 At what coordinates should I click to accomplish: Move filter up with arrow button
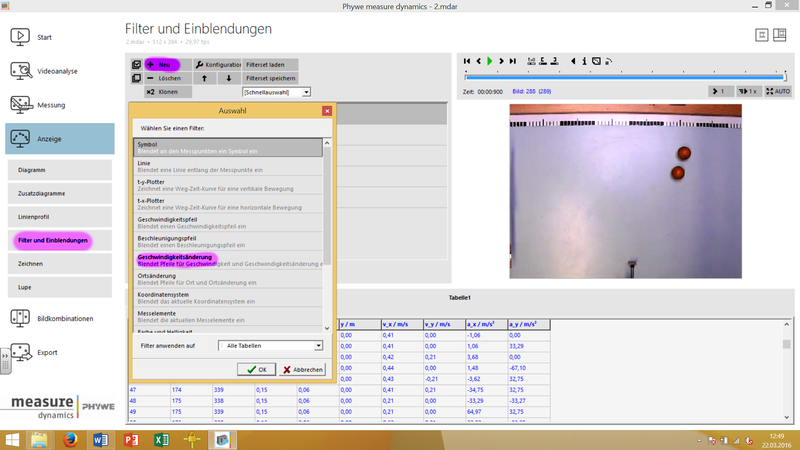204,78
